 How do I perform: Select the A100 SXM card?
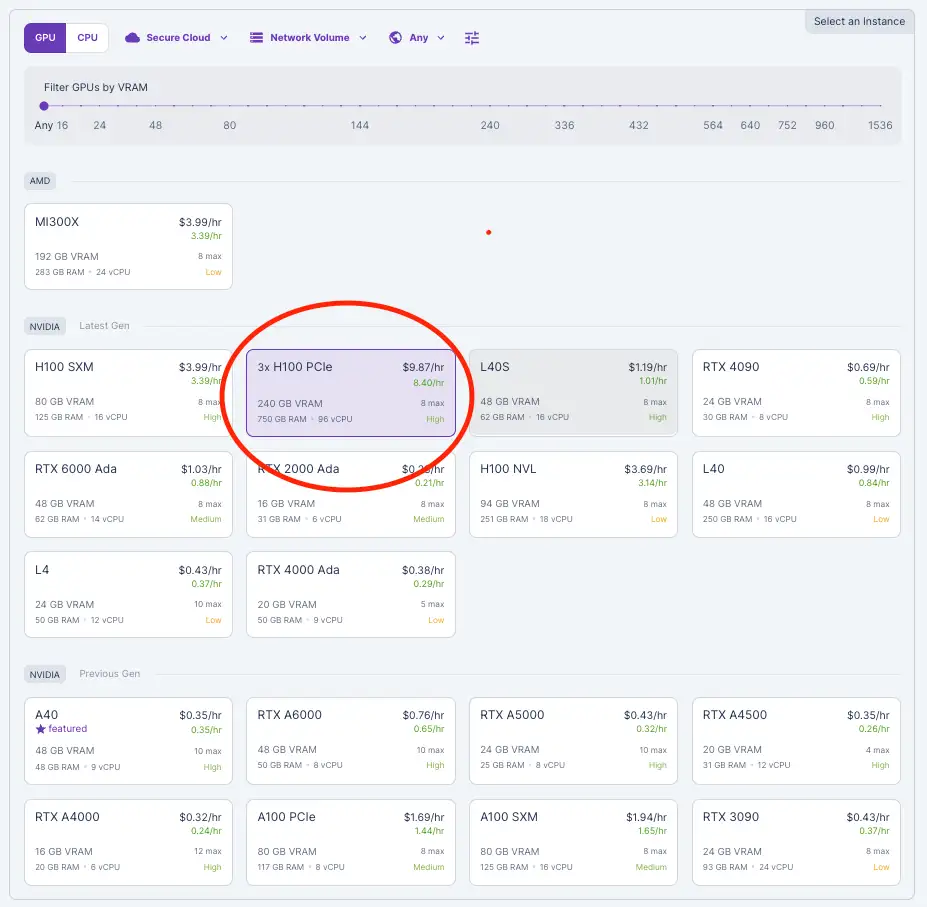point(573,843)
